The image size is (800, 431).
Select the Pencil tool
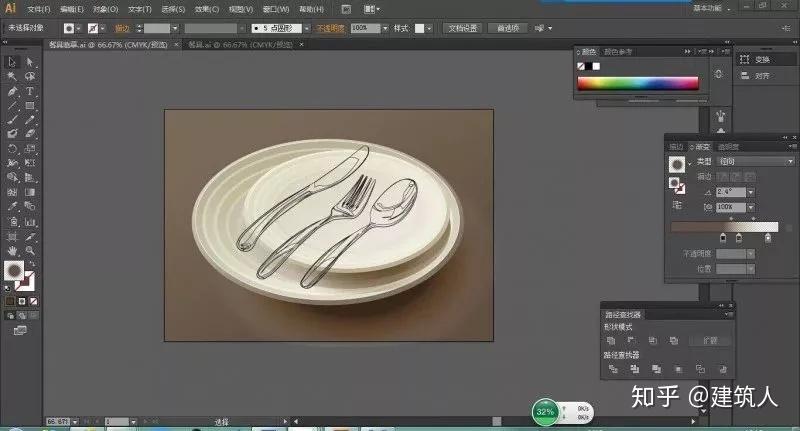click(x=30, y=120)
